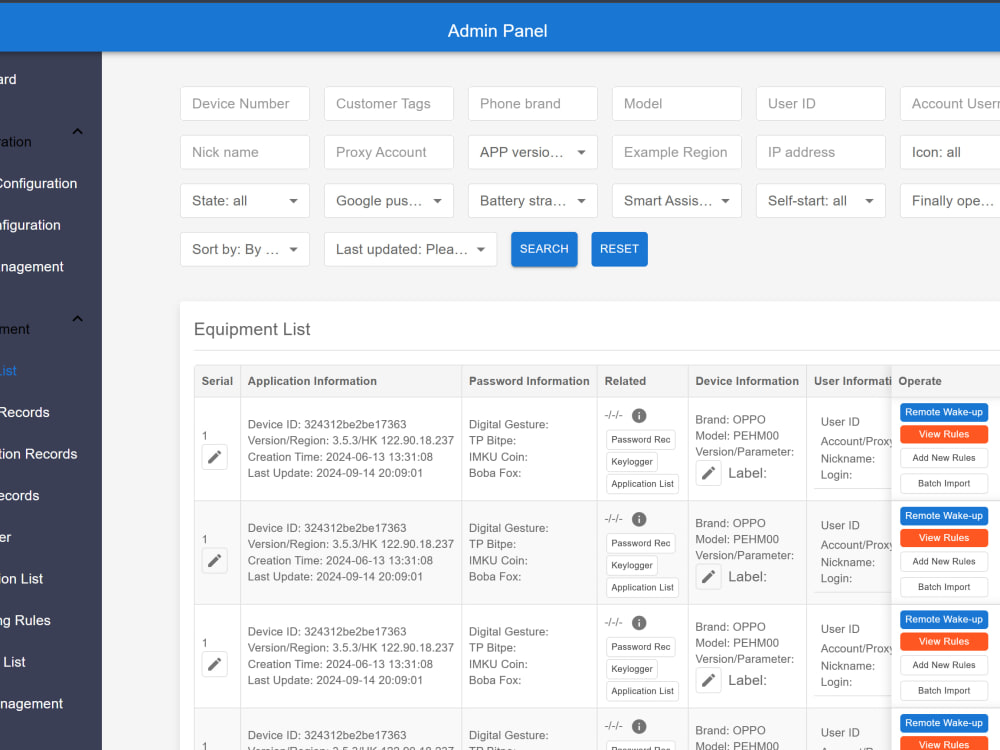Open the Last updated dropdown
Viewport: 1000px width, 750px height.
pyautogui.click(x=410, y=249)
